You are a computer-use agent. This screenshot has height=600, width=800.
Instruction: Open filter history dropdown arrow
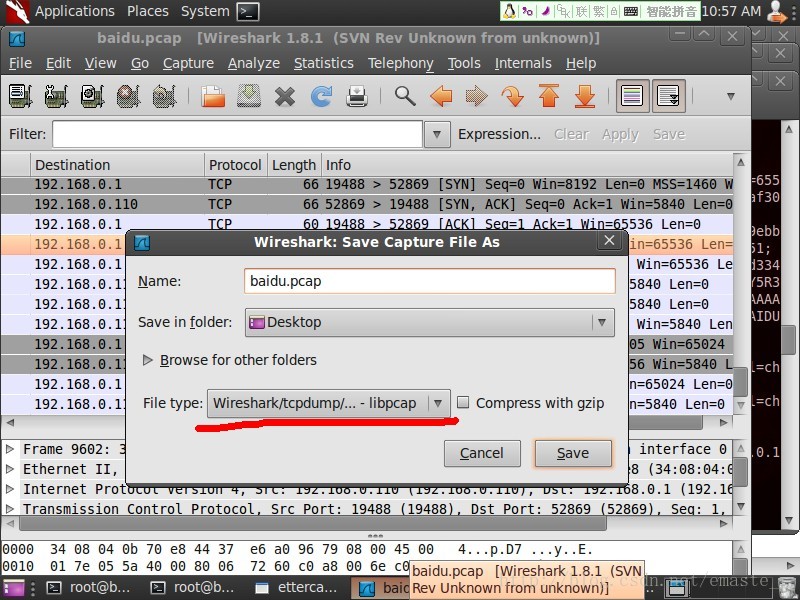point(437,134)
